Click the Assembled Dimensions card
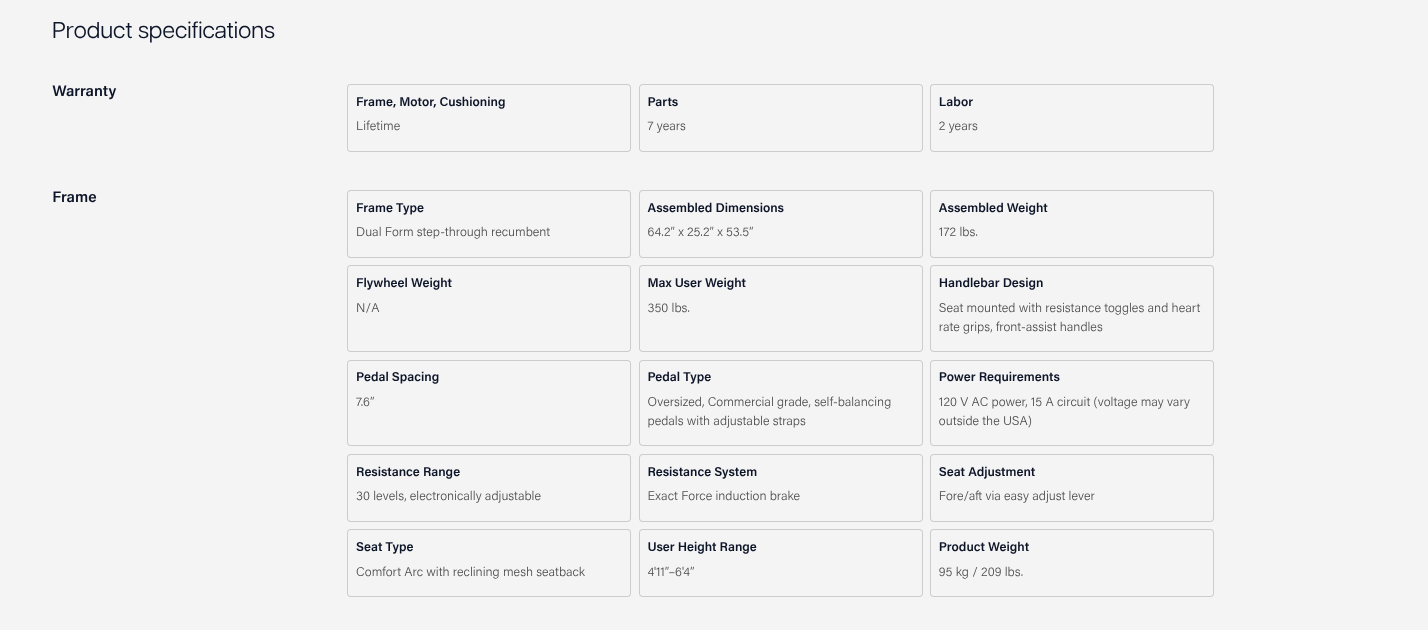Image resolution: width=1428 pixels, height=630 pixels. click(780, 224)
